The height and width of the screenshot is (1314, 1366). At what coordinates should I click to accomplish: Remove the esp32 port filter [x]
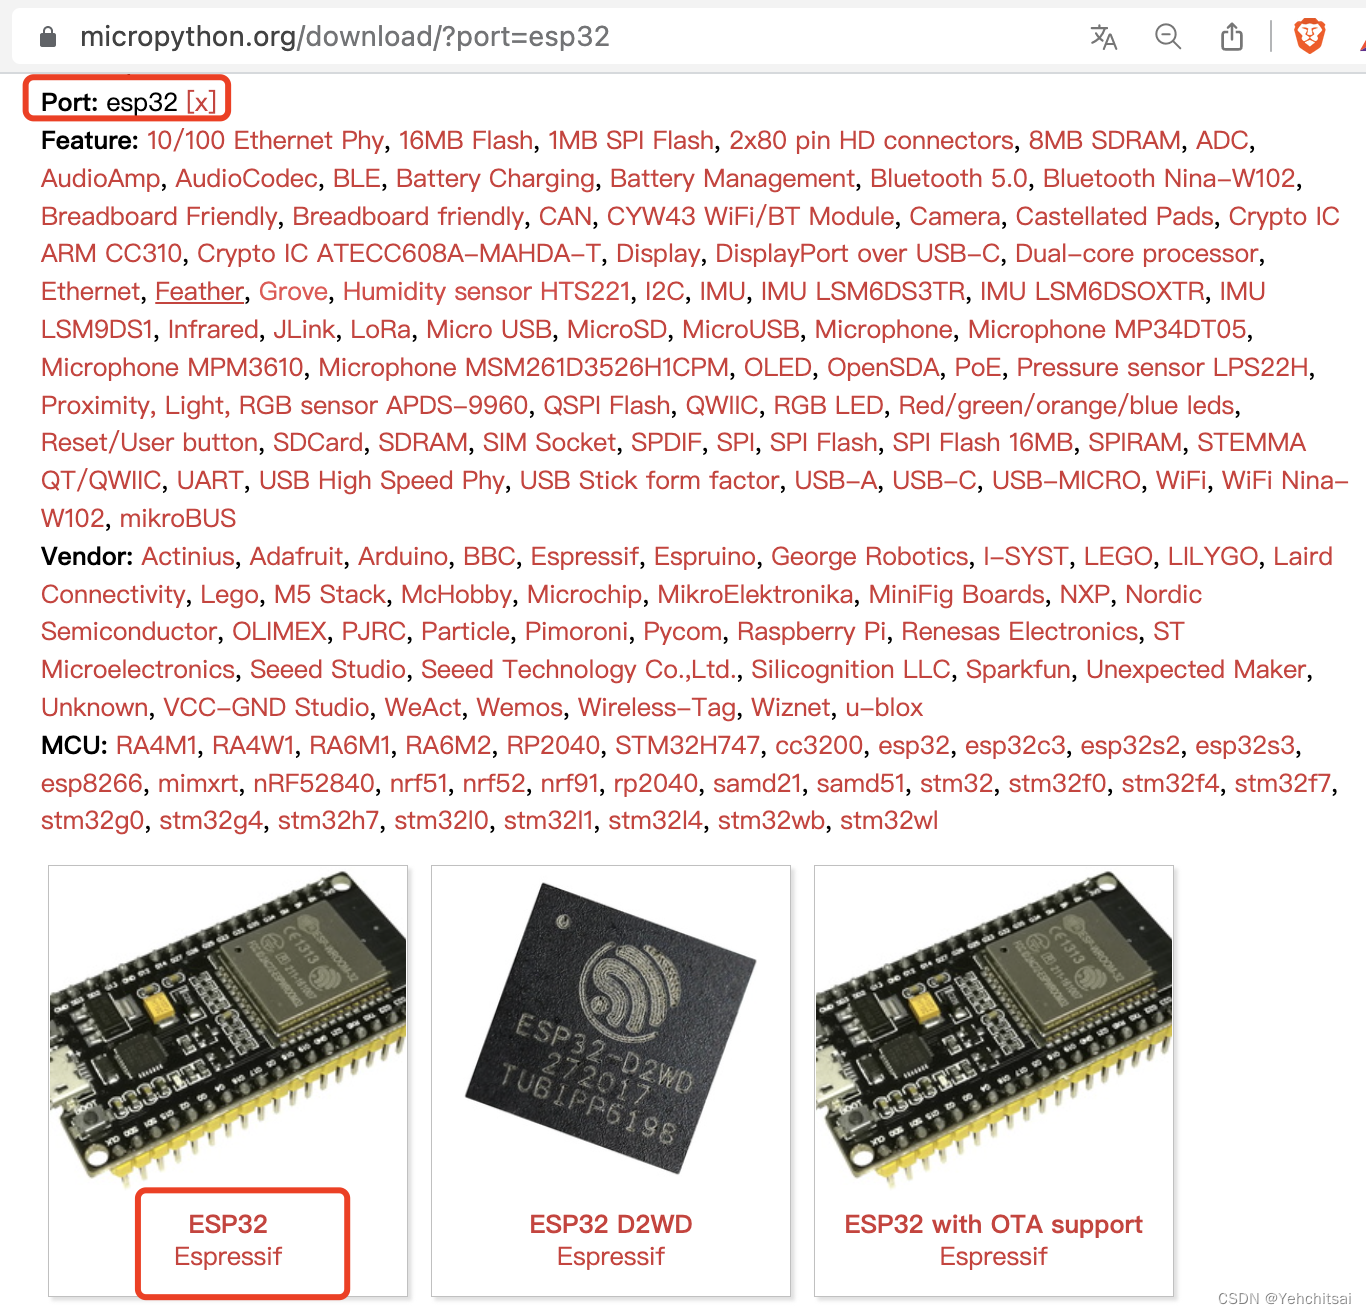click(x=201, y=102)
